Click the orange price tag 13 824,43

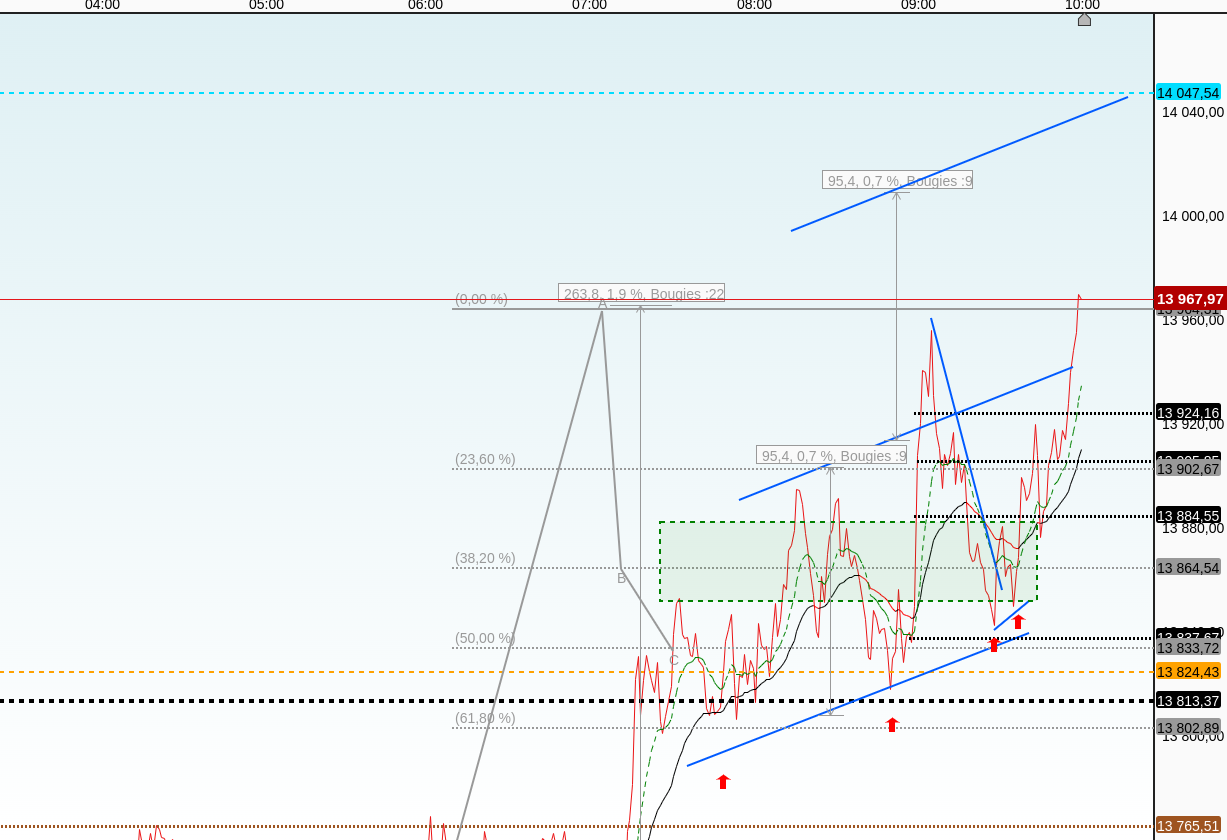point(1188,671)
